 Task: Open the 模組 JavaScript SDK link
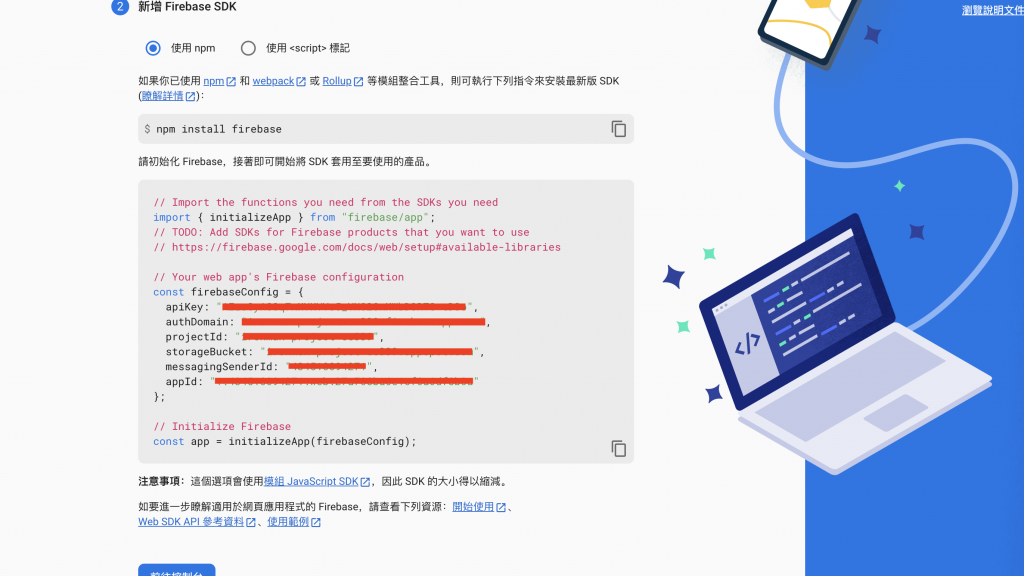pos(311,481)
